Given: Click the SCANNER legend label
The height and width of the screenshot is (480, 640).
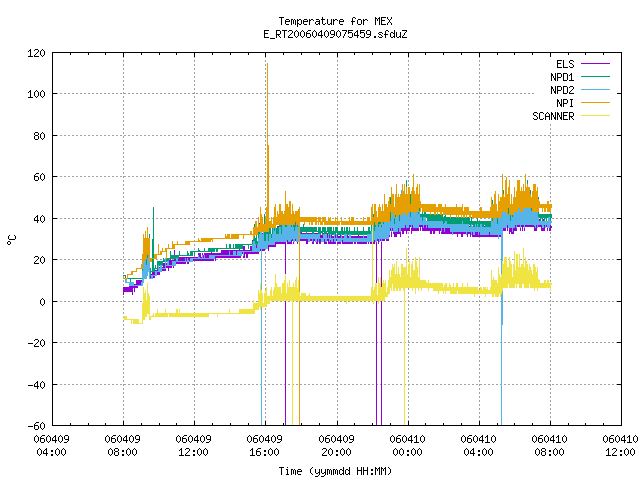Looking at the screenshot, I should point(553,116).
